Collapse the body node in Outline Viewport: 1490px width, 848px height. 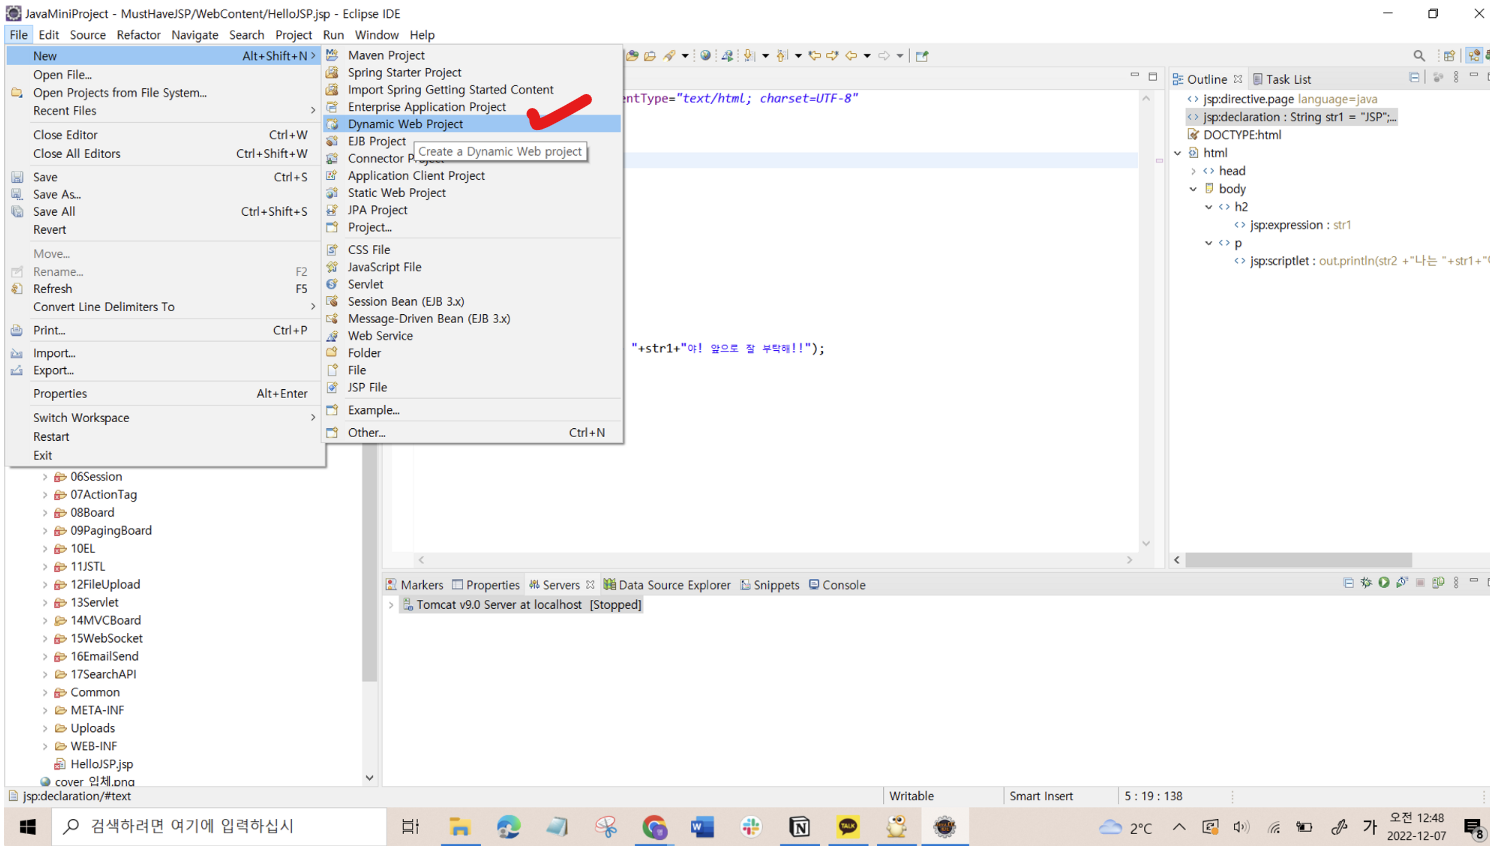1194,189
